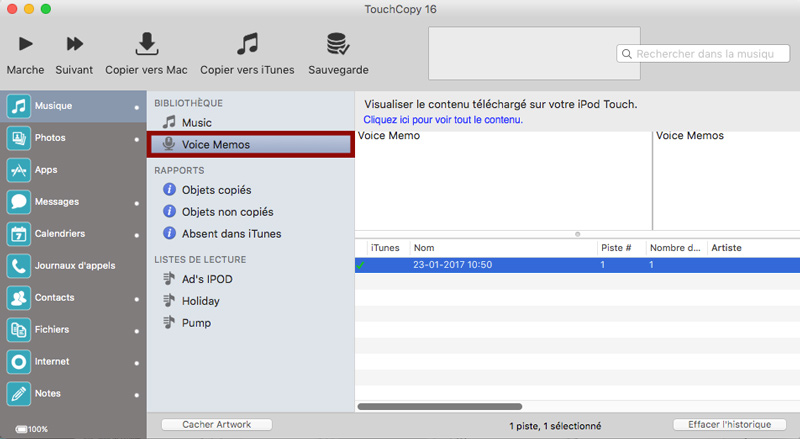Image resolution: width=800 pixels, height=439 pixels.
Task: Click the info icon beside Objets non copiés
Action: tap(169, 211)
